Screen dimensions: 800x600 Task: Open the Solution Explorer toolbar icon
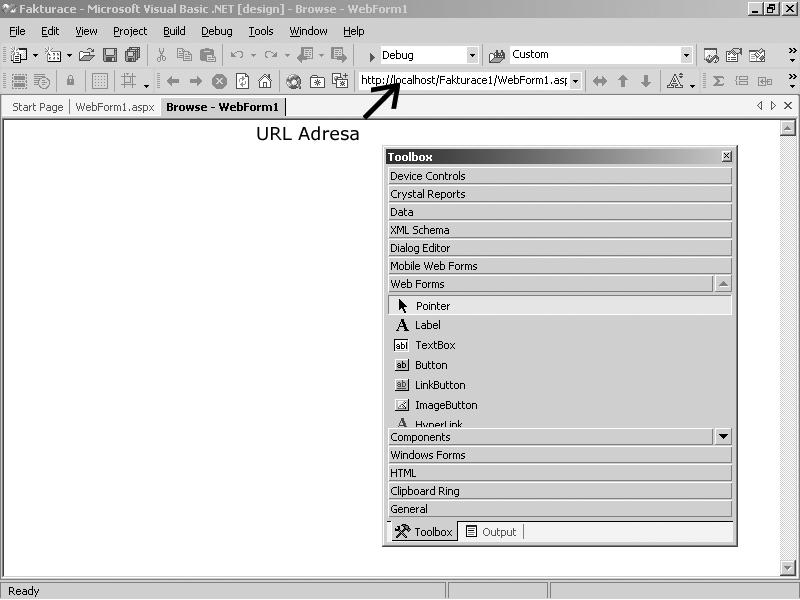click(711, 55)
